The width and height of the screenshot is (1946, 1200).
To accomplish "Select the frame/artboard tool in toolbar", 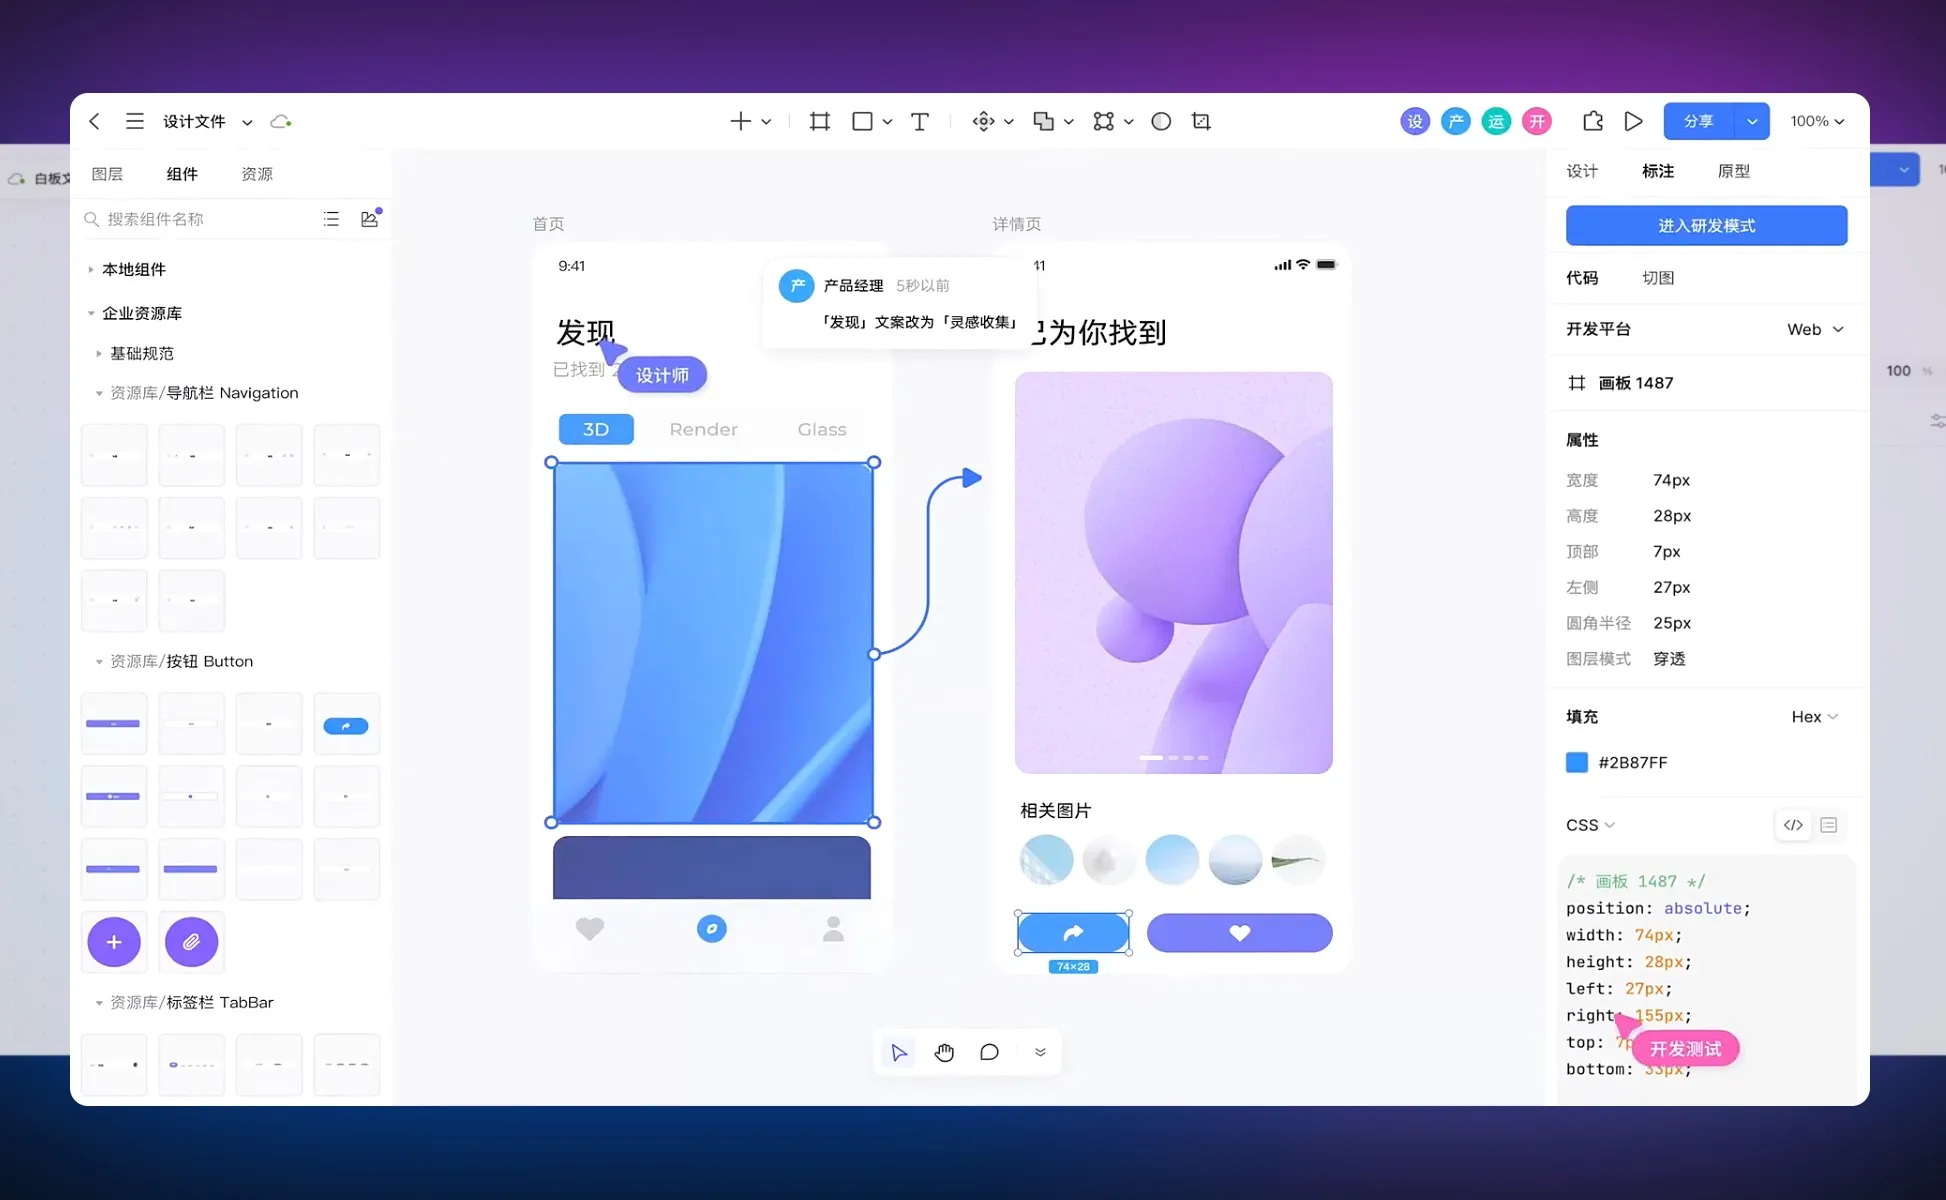I will (819, 121).
